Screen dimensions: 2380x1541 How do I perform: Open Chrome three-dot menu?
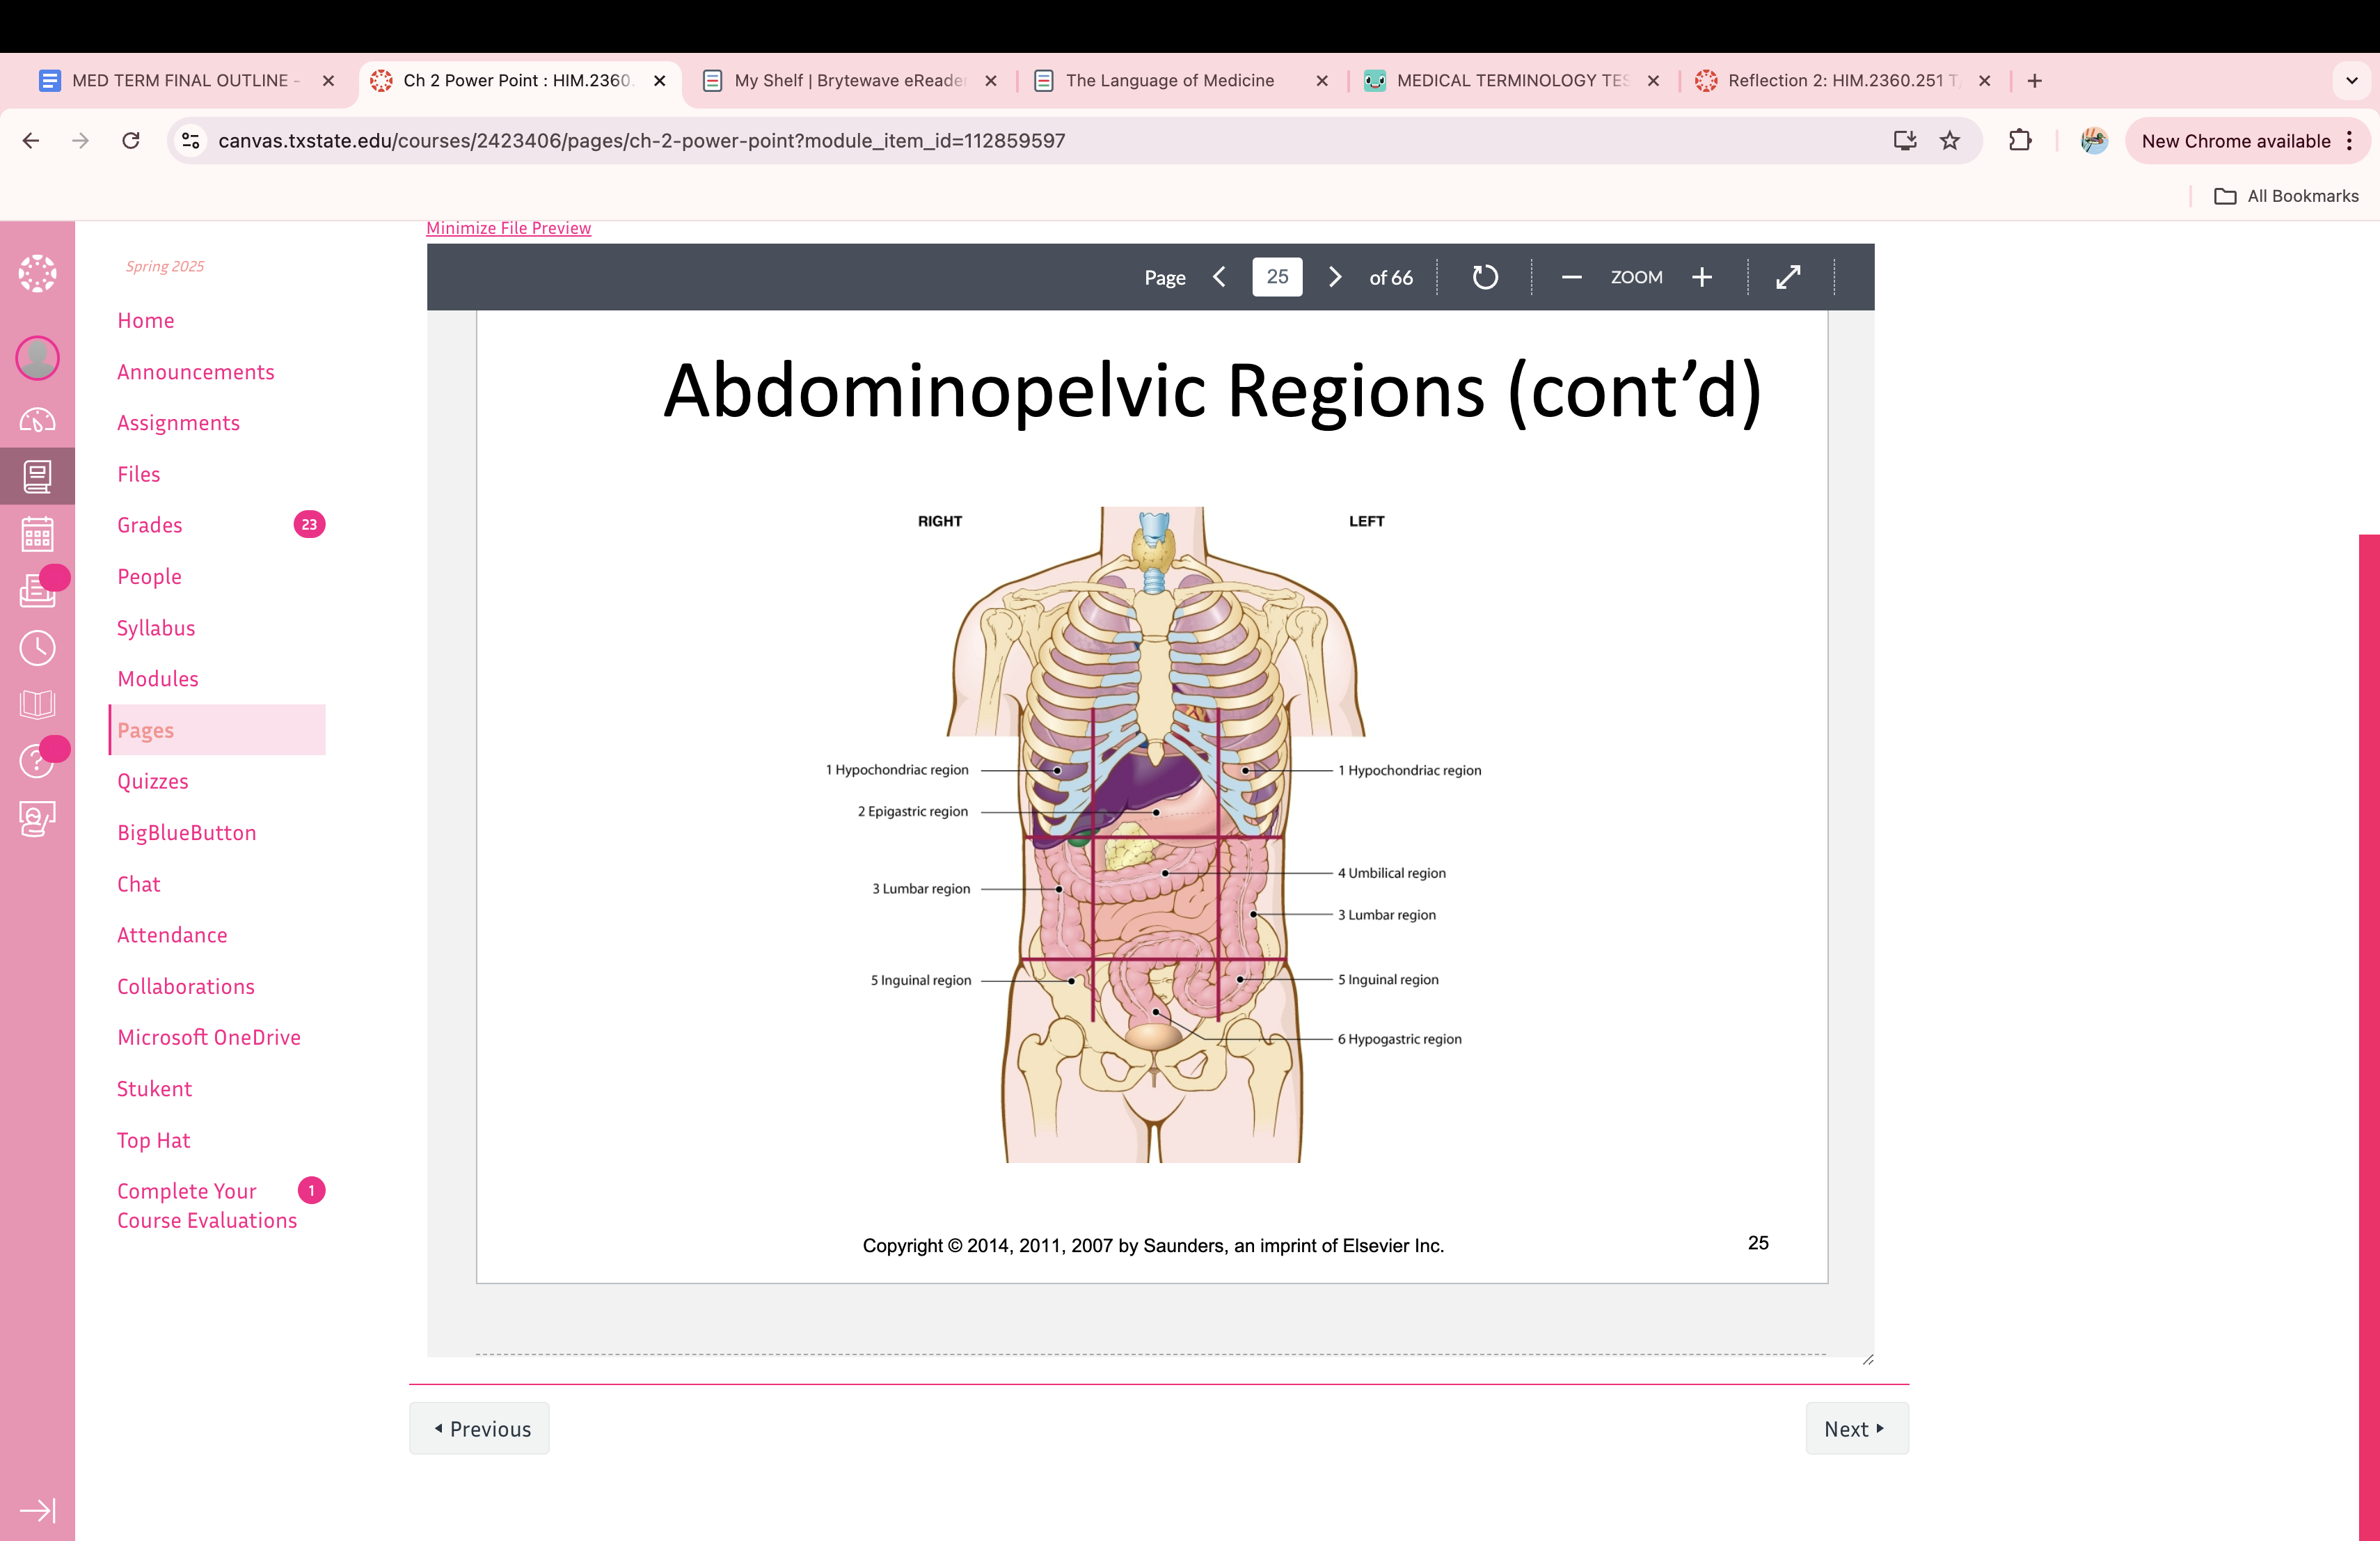2349,141
